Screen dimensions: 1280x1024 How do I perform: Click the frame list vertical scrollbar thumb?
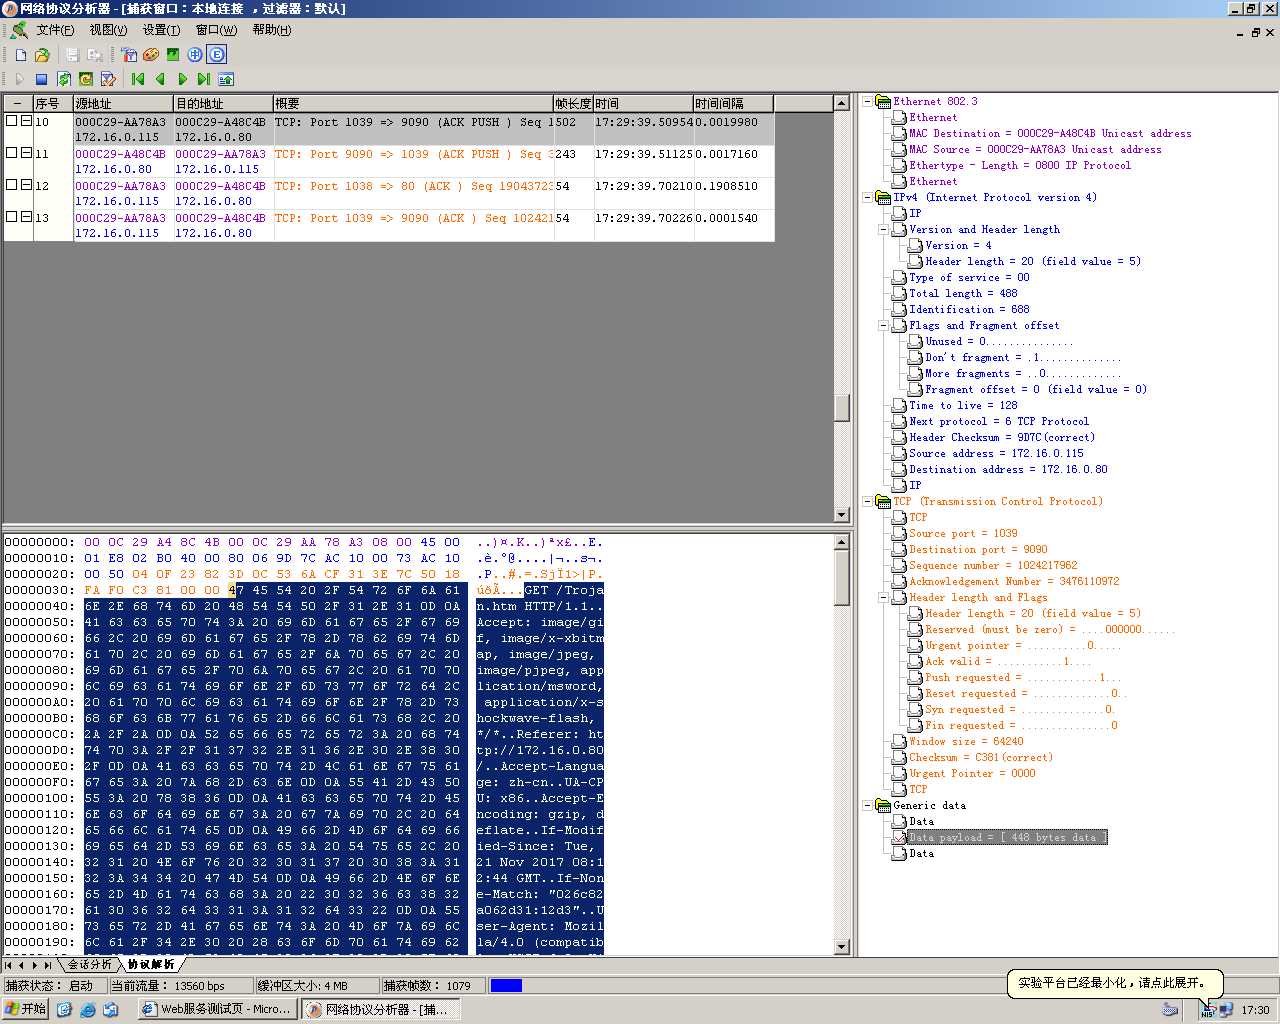842,407
